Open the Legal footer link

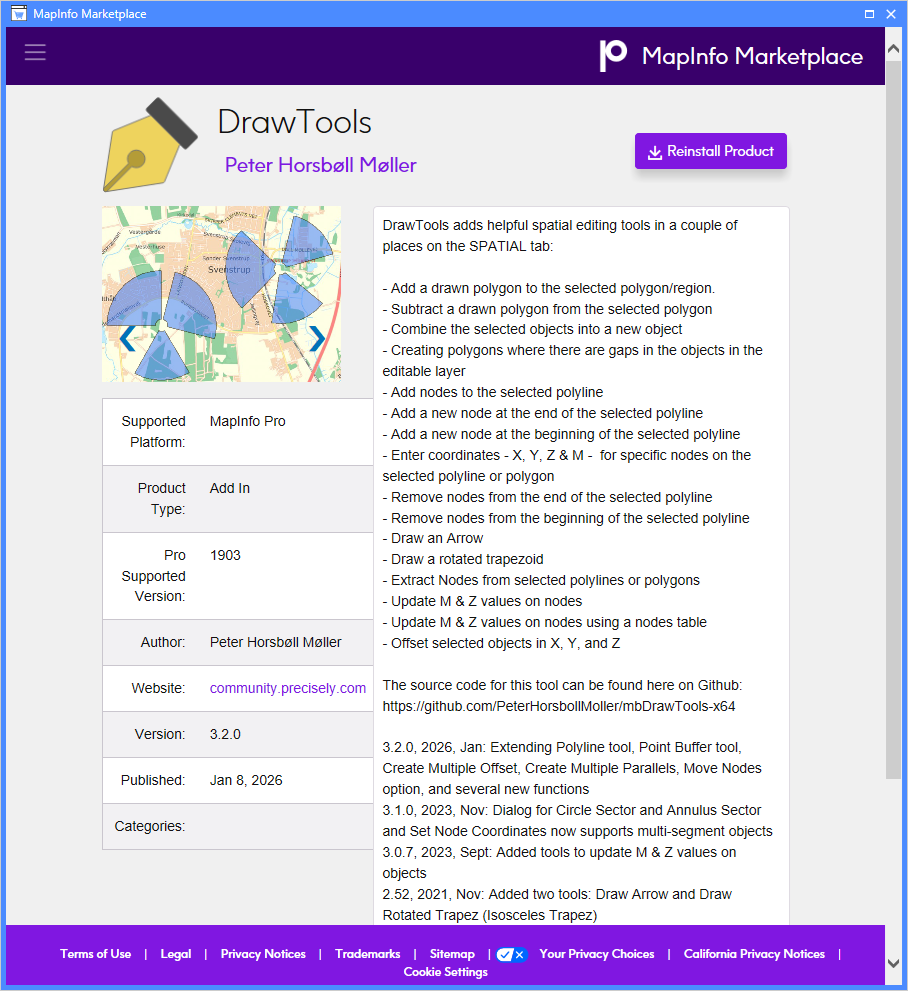[x=176, y=954]
